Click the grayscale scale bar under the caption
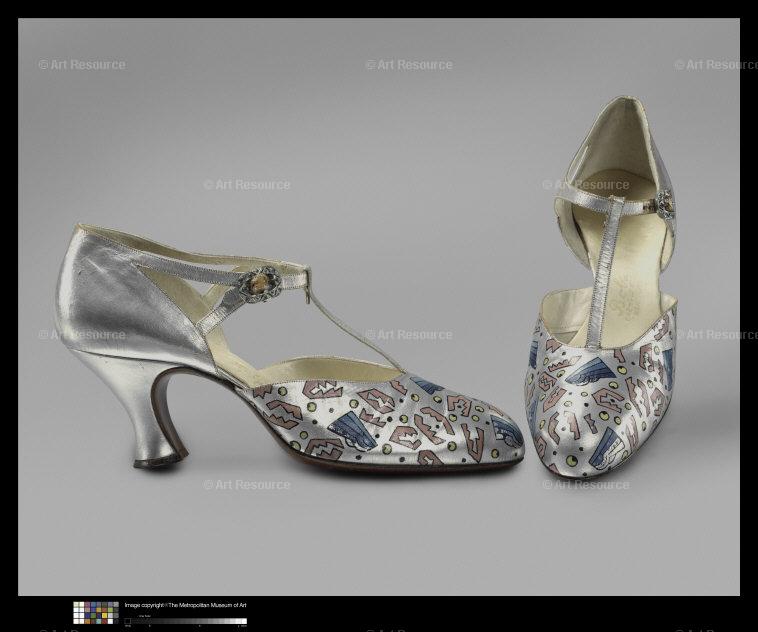Image resolution: width=758 pixels, height=632 pixels. (186, 621)
